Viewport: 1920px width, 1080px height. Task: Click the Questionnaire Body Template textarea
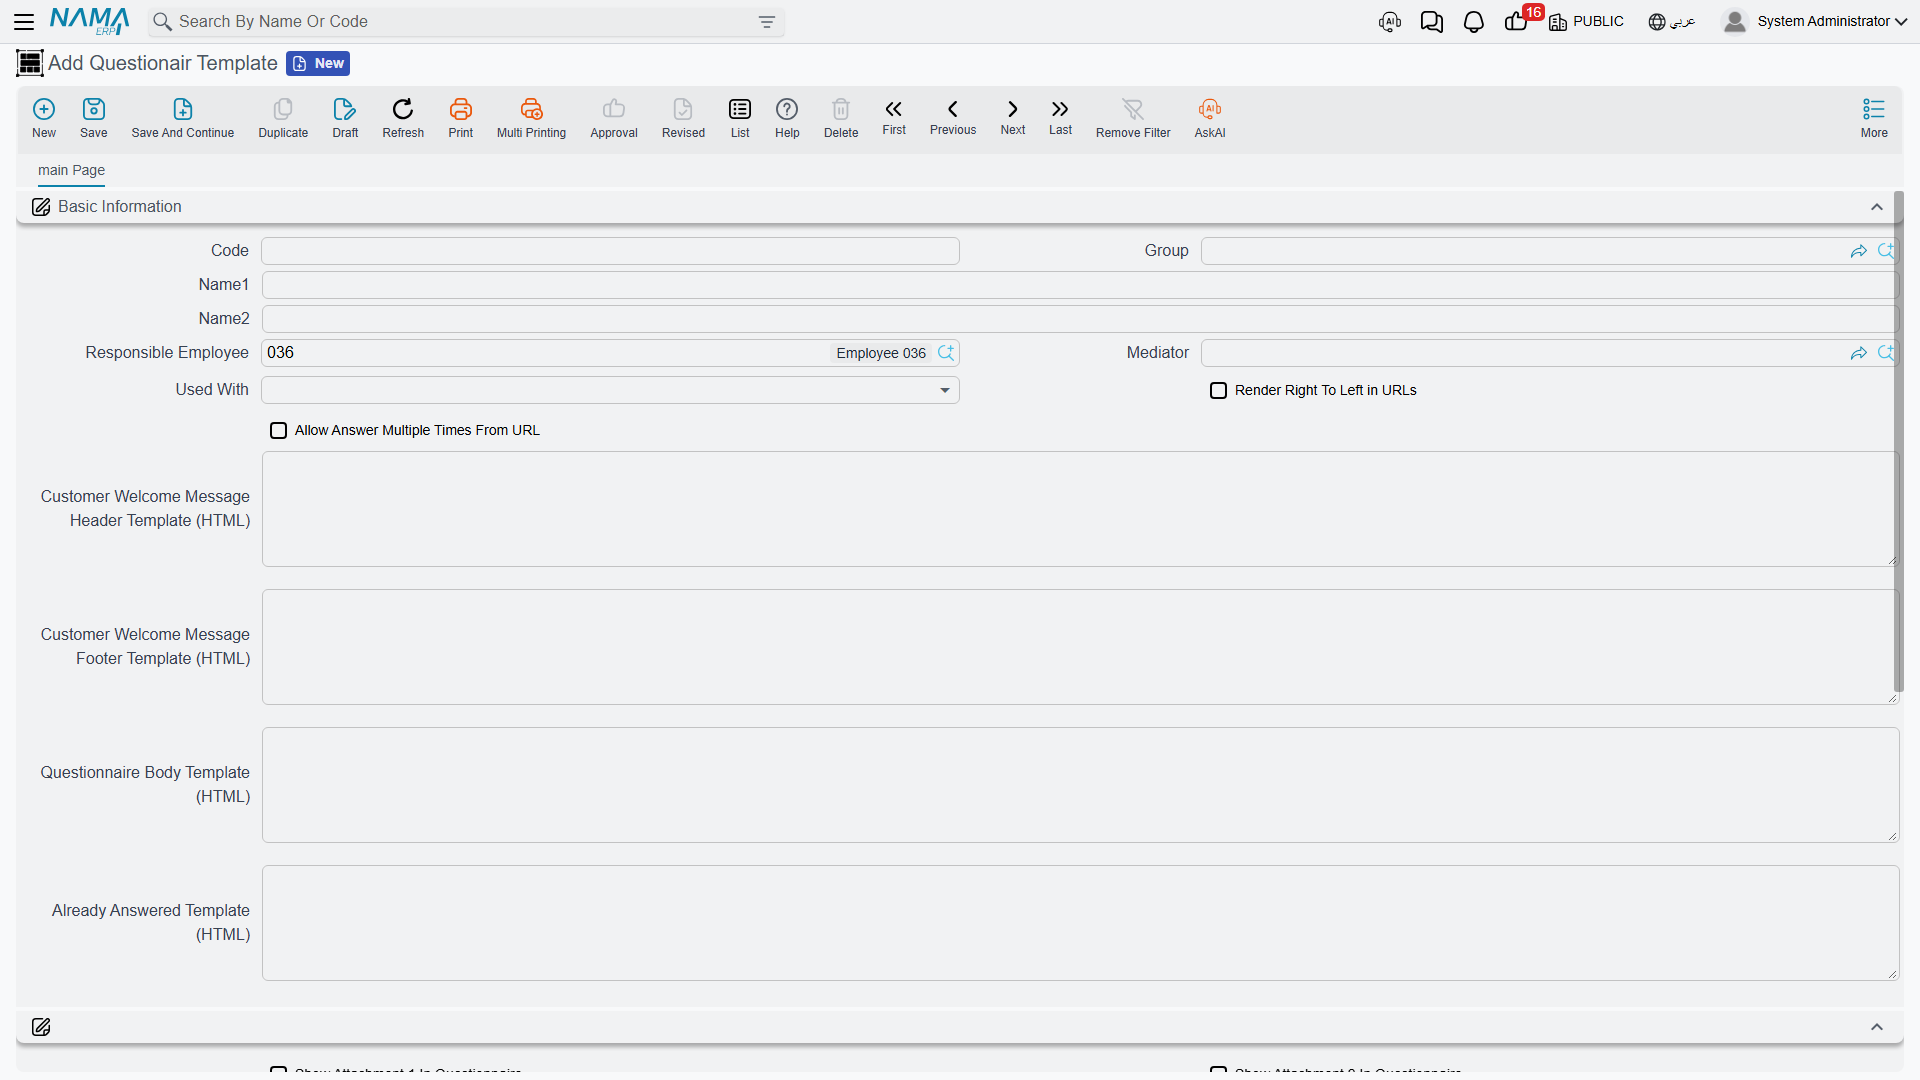tap(1080, 785)
